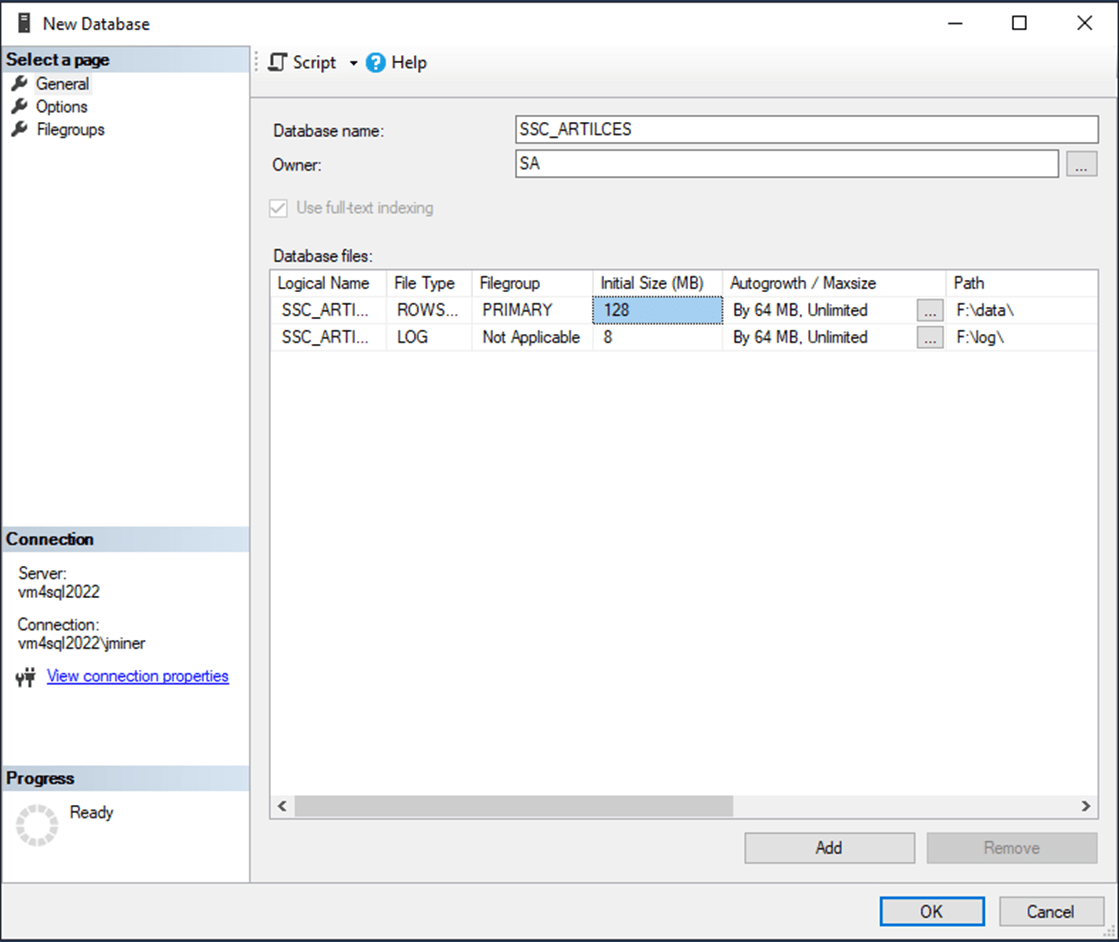Viewport: 1119px width, 942px height.
Task: Select the ROWS file logical name cell
Action: click(328, 310)
